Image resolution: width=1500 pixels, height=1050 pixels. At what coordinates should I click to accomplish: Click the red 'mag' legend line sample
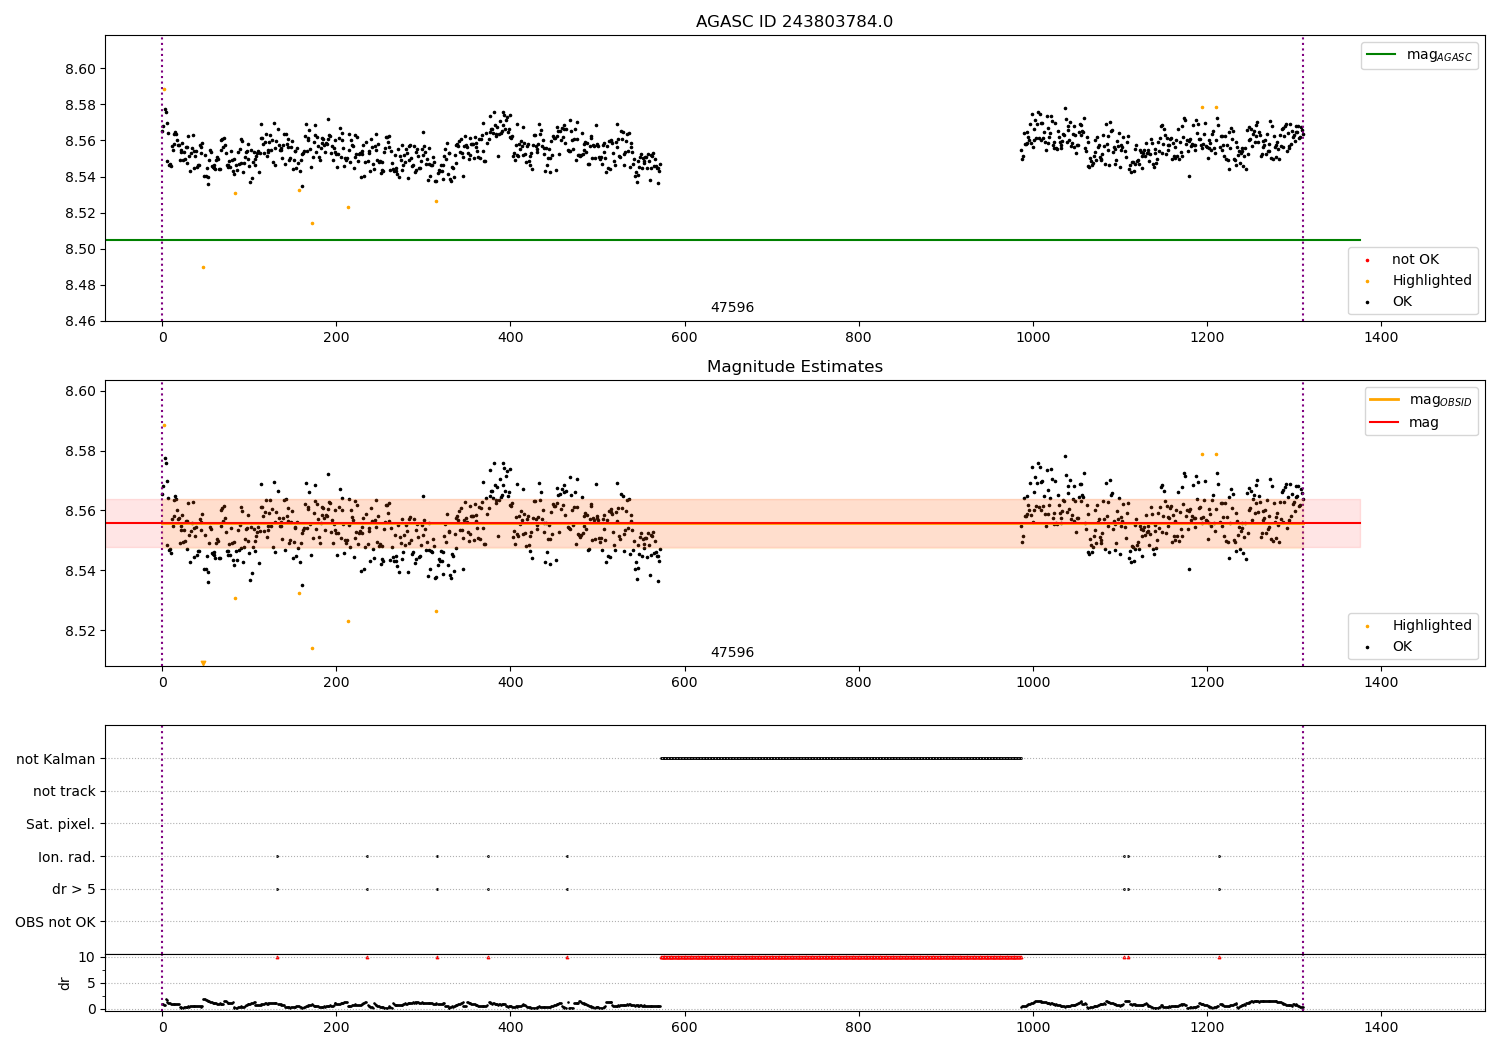1385,422
